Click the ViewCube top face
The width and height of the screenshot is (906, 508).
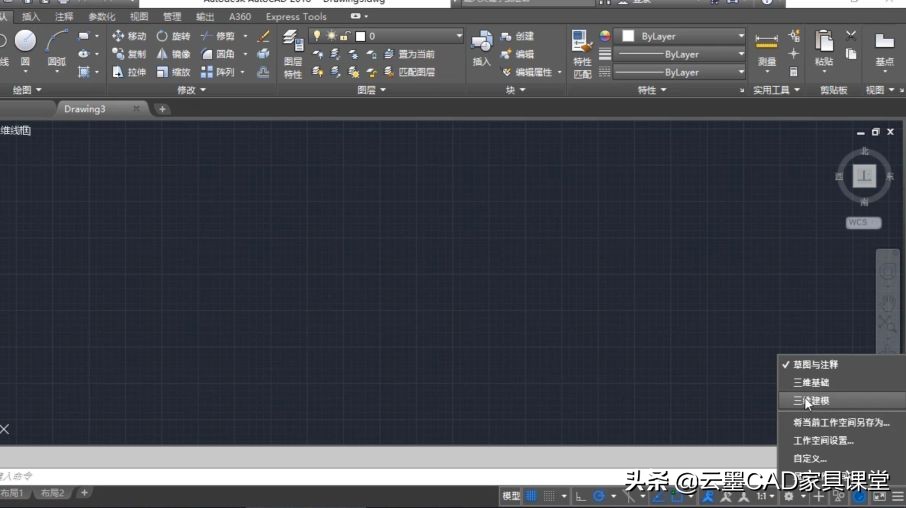[864, 177]
